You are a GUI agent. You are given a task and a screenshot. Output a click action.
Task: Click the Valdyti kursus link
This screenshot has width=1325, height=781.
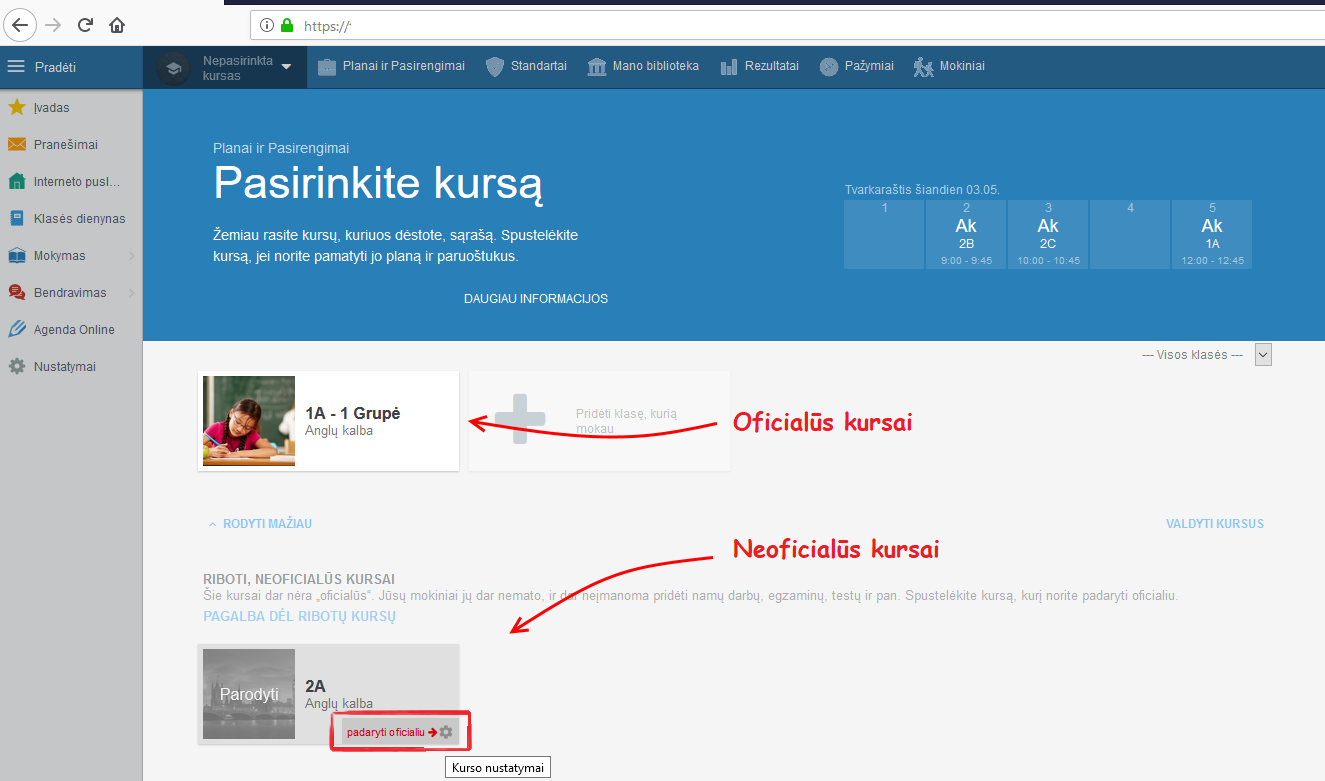[1214, 524]
